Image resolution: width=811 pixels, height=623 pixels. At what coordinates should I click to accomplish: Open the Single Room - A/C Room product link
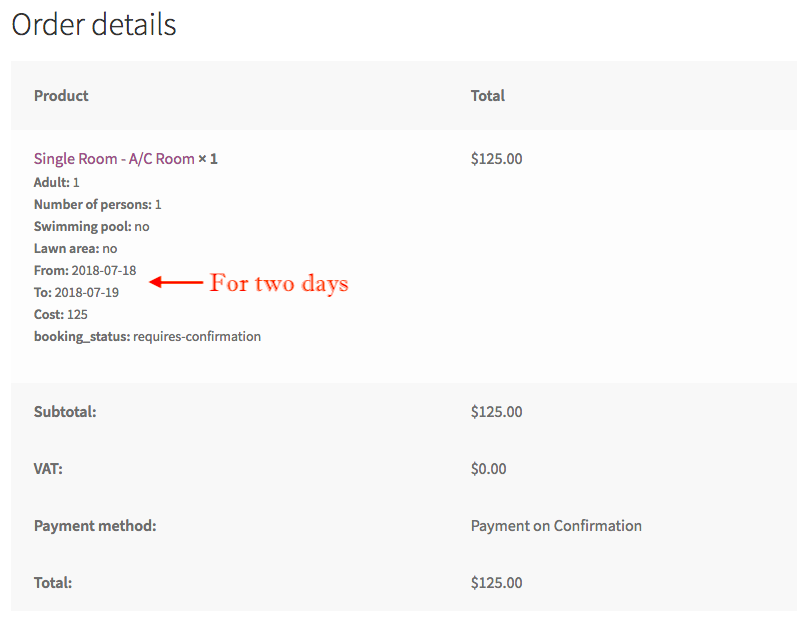click(x=114, y=159)
